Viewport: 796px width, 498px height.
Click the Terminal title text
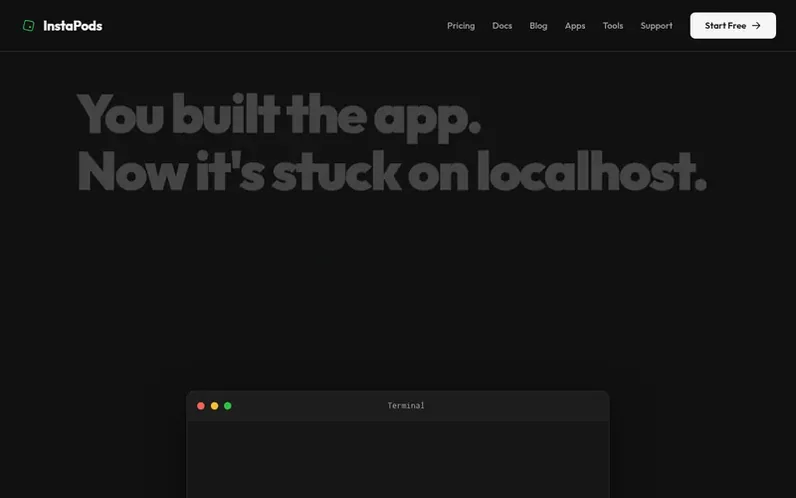click(406, 406)
